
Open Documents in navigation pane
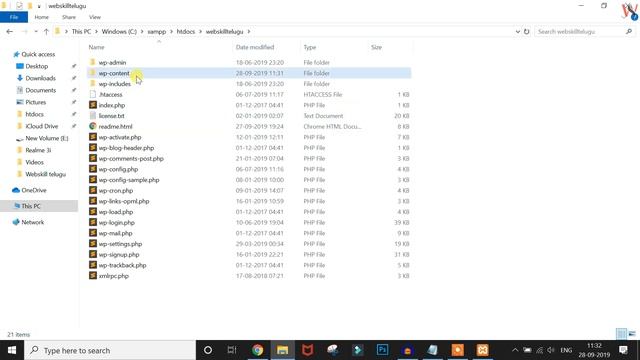[40, 90]
